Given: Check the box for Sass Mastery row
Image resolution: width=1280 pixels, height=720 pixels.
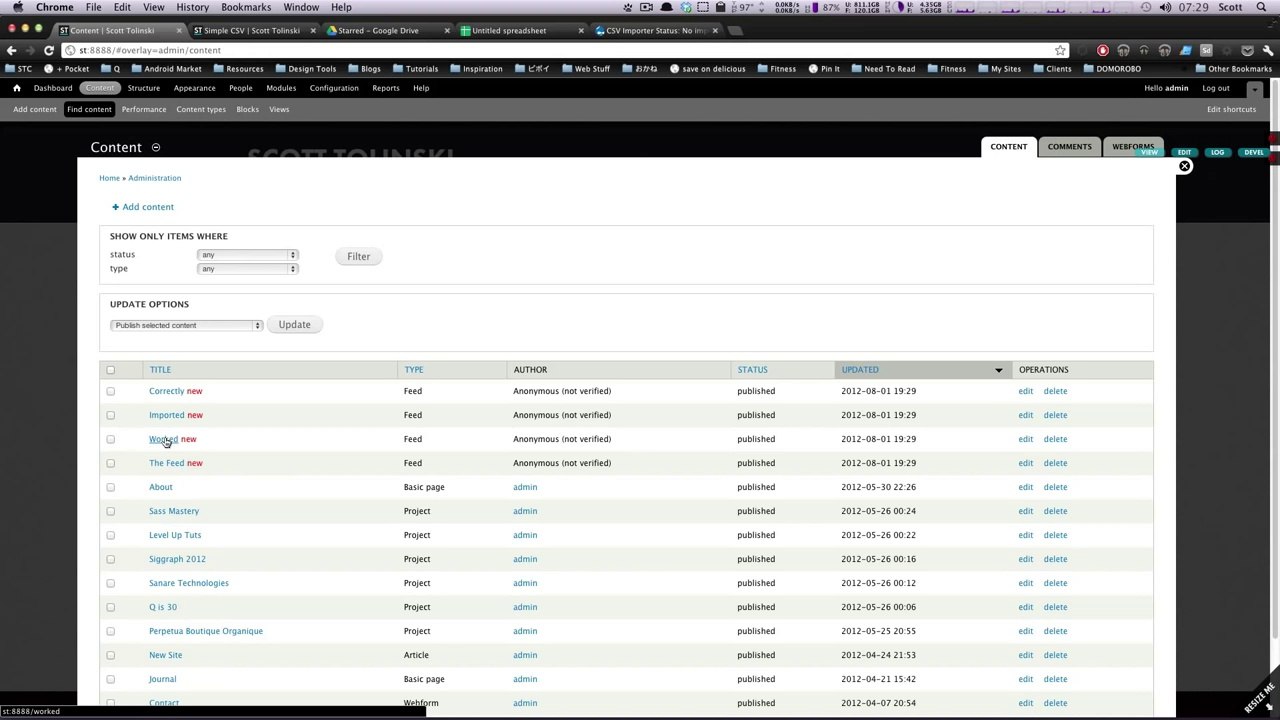Looking at the screenshot, I should click(x=110, y=511).
